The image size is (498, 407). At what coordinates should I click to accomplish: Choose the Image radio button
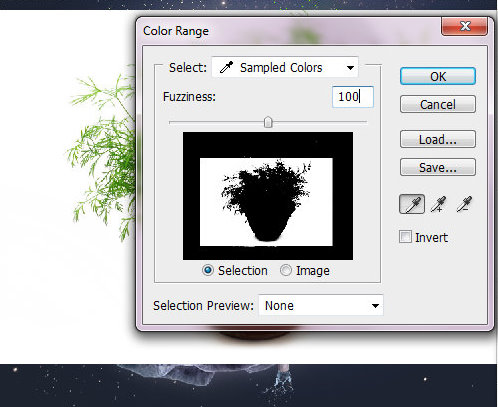pyautogui.click(x=286, y=270)
